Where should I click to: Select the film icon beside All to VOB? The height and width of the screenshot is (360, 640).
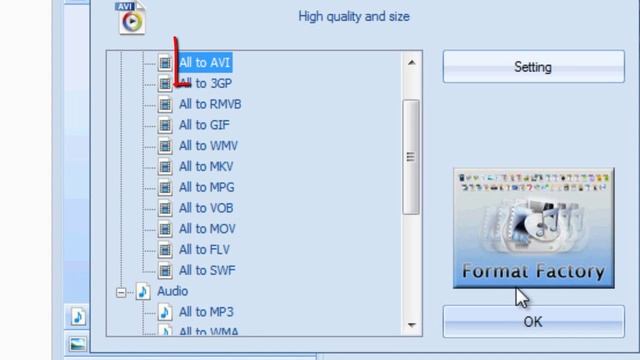[165, 208]
